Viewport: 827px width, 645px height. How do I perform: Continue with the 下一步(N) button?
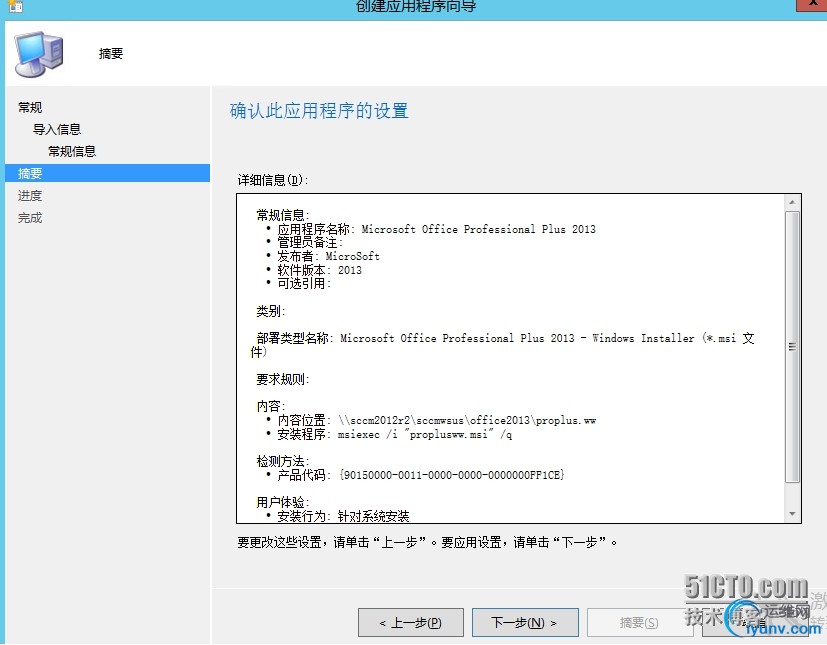tap(525, 623)
